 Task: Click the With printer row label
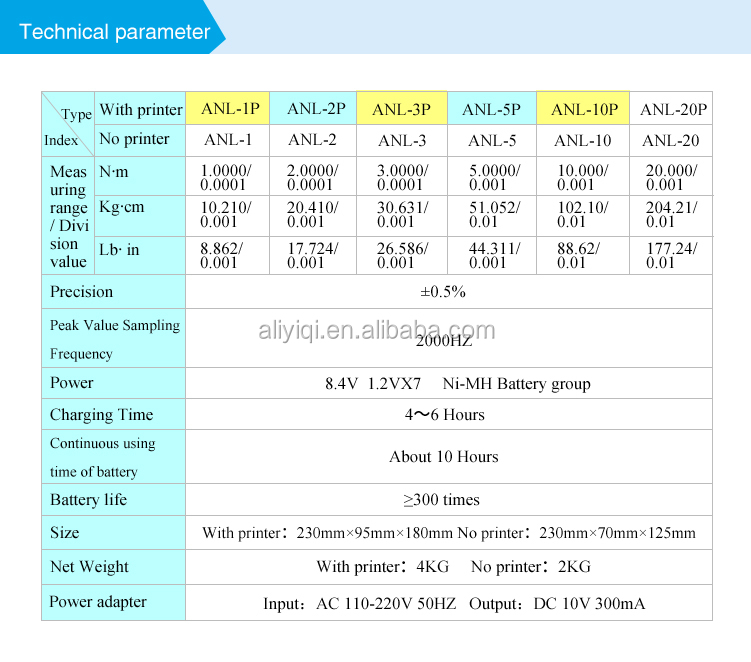[140, 110]
